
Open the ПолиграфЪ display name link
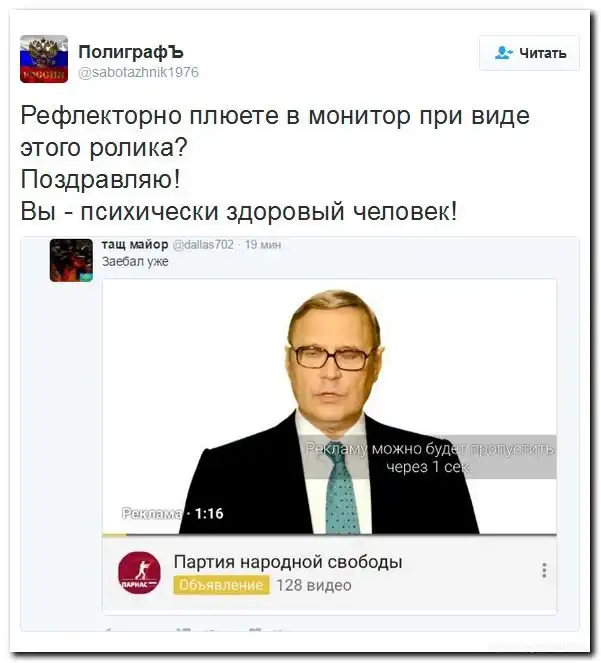click(131, 52)
